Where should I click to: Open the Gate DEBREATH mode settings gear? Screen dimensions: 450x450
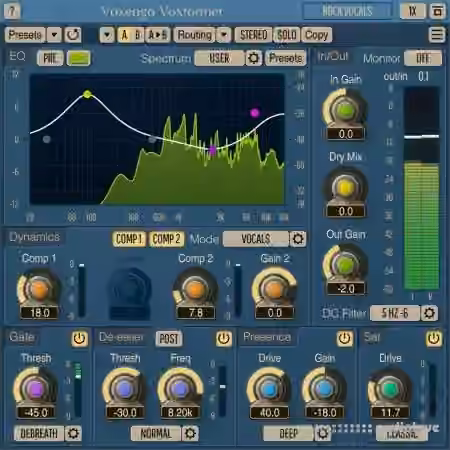point(73,433)
